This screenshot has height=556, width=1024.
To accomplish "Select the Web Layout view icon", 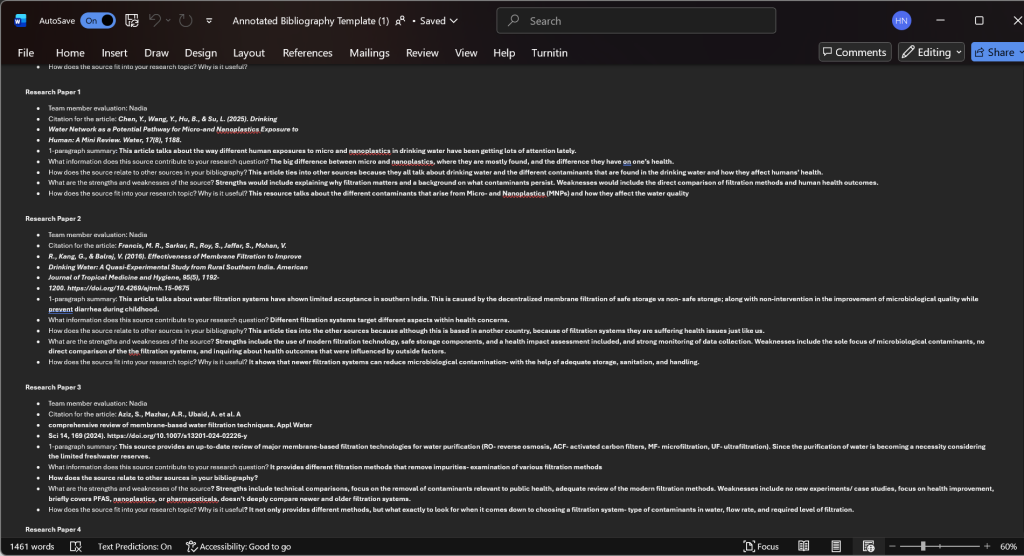I will pyautogui.click(x=863, y=547).
